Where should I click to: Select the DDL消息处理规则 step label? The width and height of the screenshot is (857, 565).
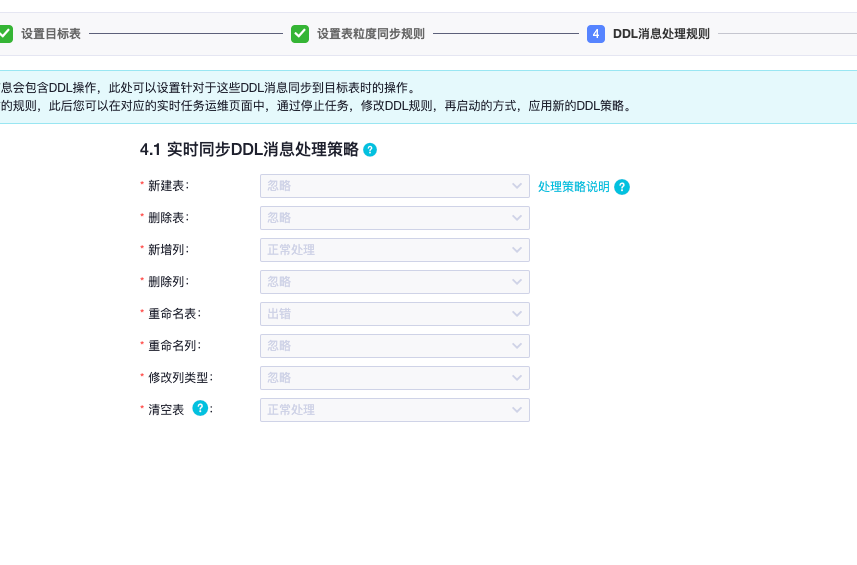pos(661,34)
